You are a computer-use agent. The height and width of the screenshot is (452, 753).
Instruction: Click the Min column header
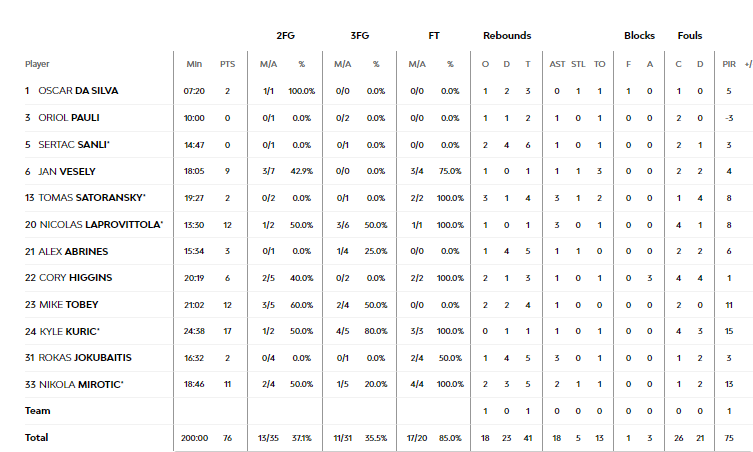coord(194,64)
